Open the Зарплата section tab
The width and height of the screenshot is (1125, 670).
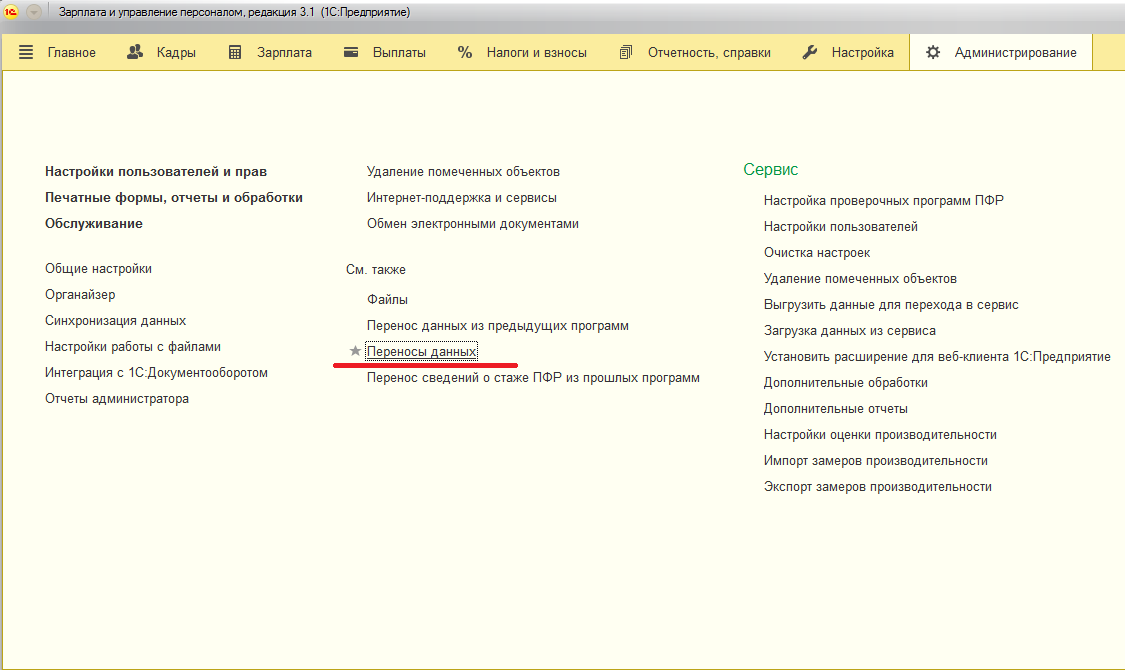pos(284,52)
